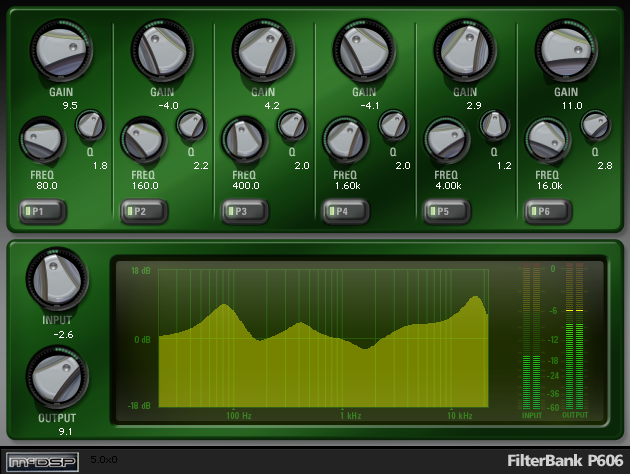Click the P2 frequency knob set to 160.0

(143, 140)
